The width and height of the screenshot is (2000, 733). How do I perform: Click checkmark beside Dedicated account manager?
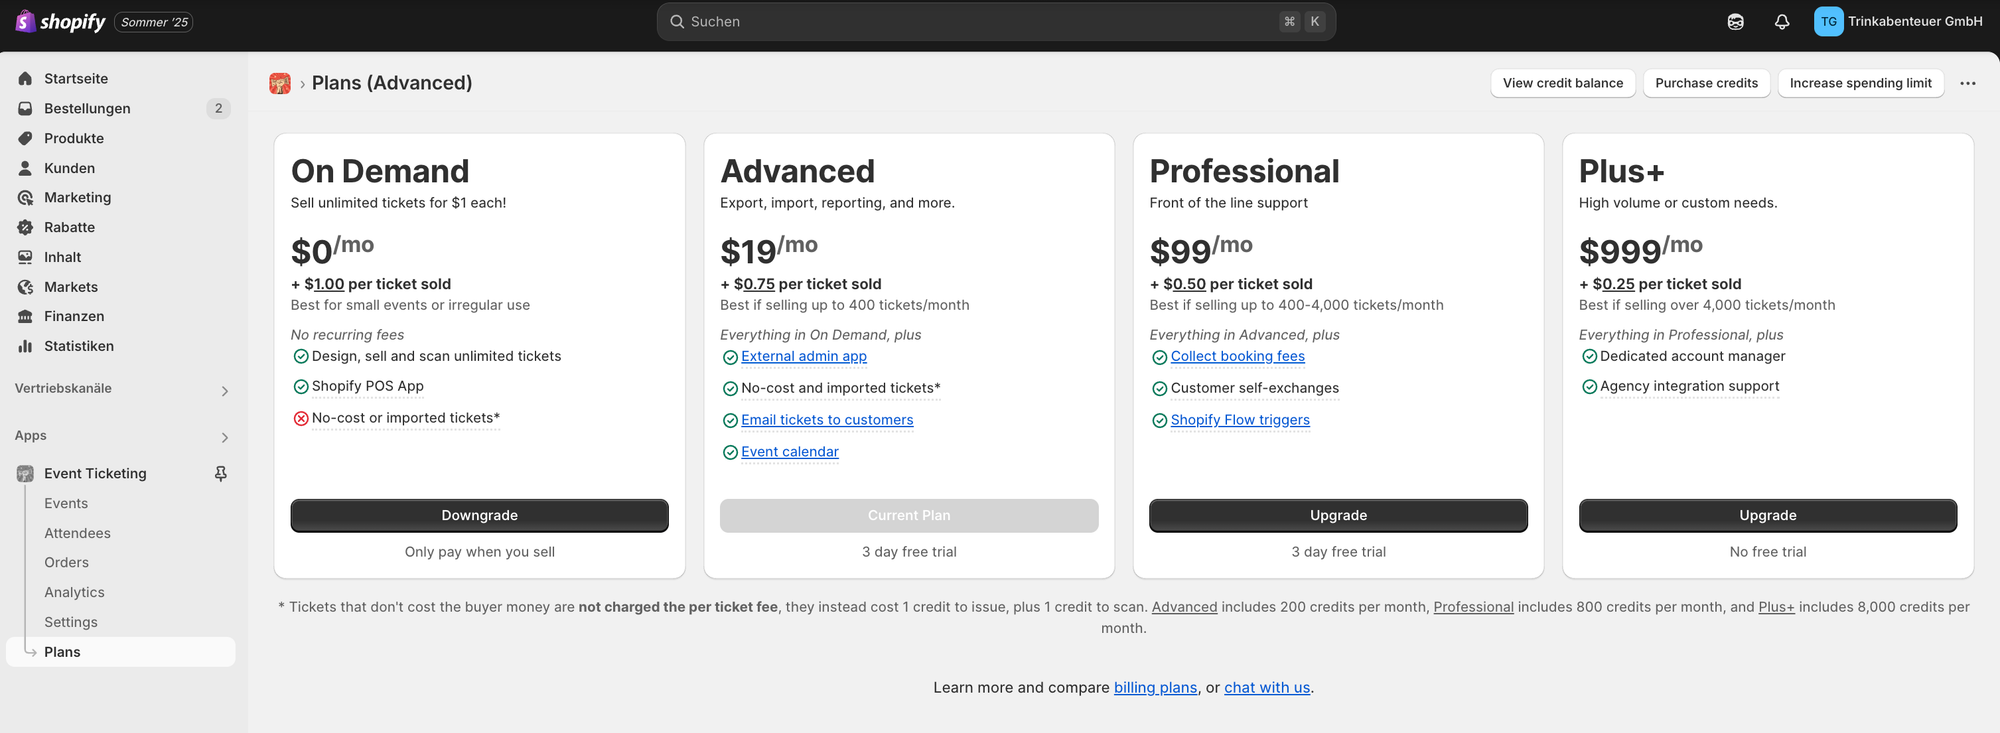1589,356
